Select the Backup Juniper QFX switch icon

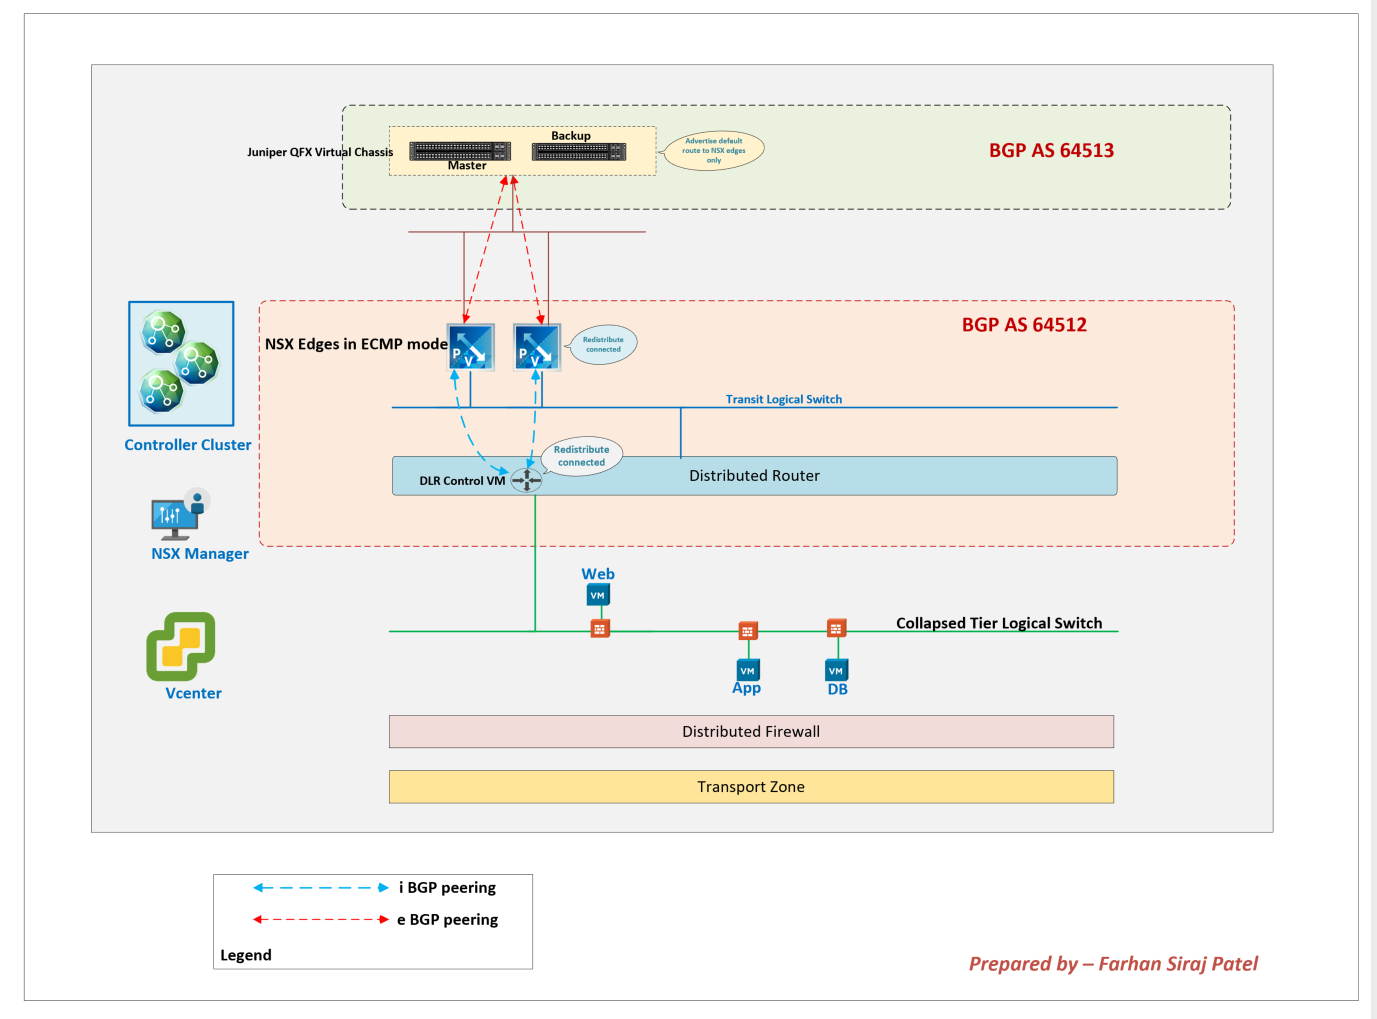point(579,150)
